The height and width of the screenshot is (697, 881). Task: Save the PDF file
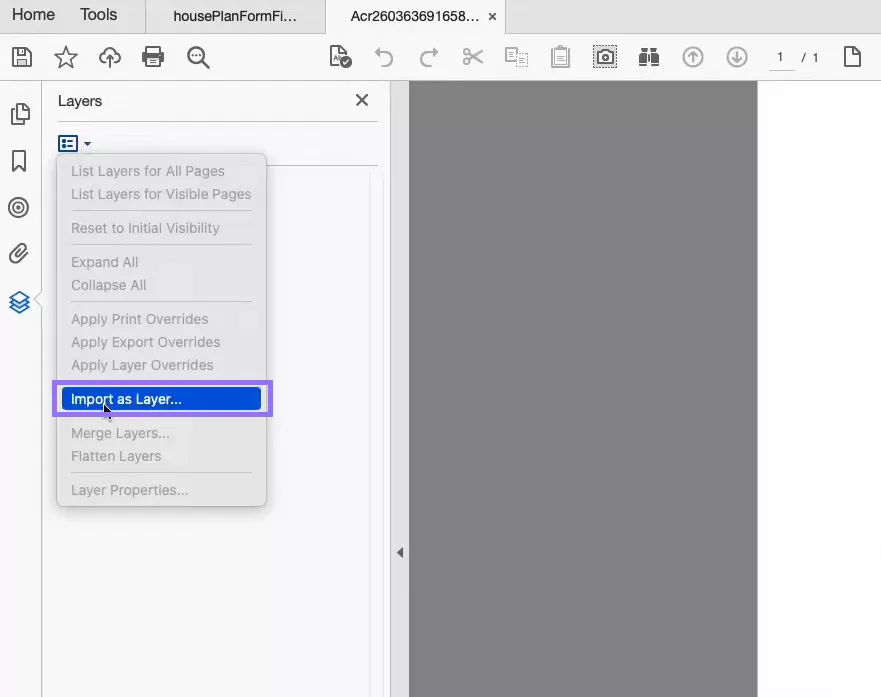click(21, 57)
